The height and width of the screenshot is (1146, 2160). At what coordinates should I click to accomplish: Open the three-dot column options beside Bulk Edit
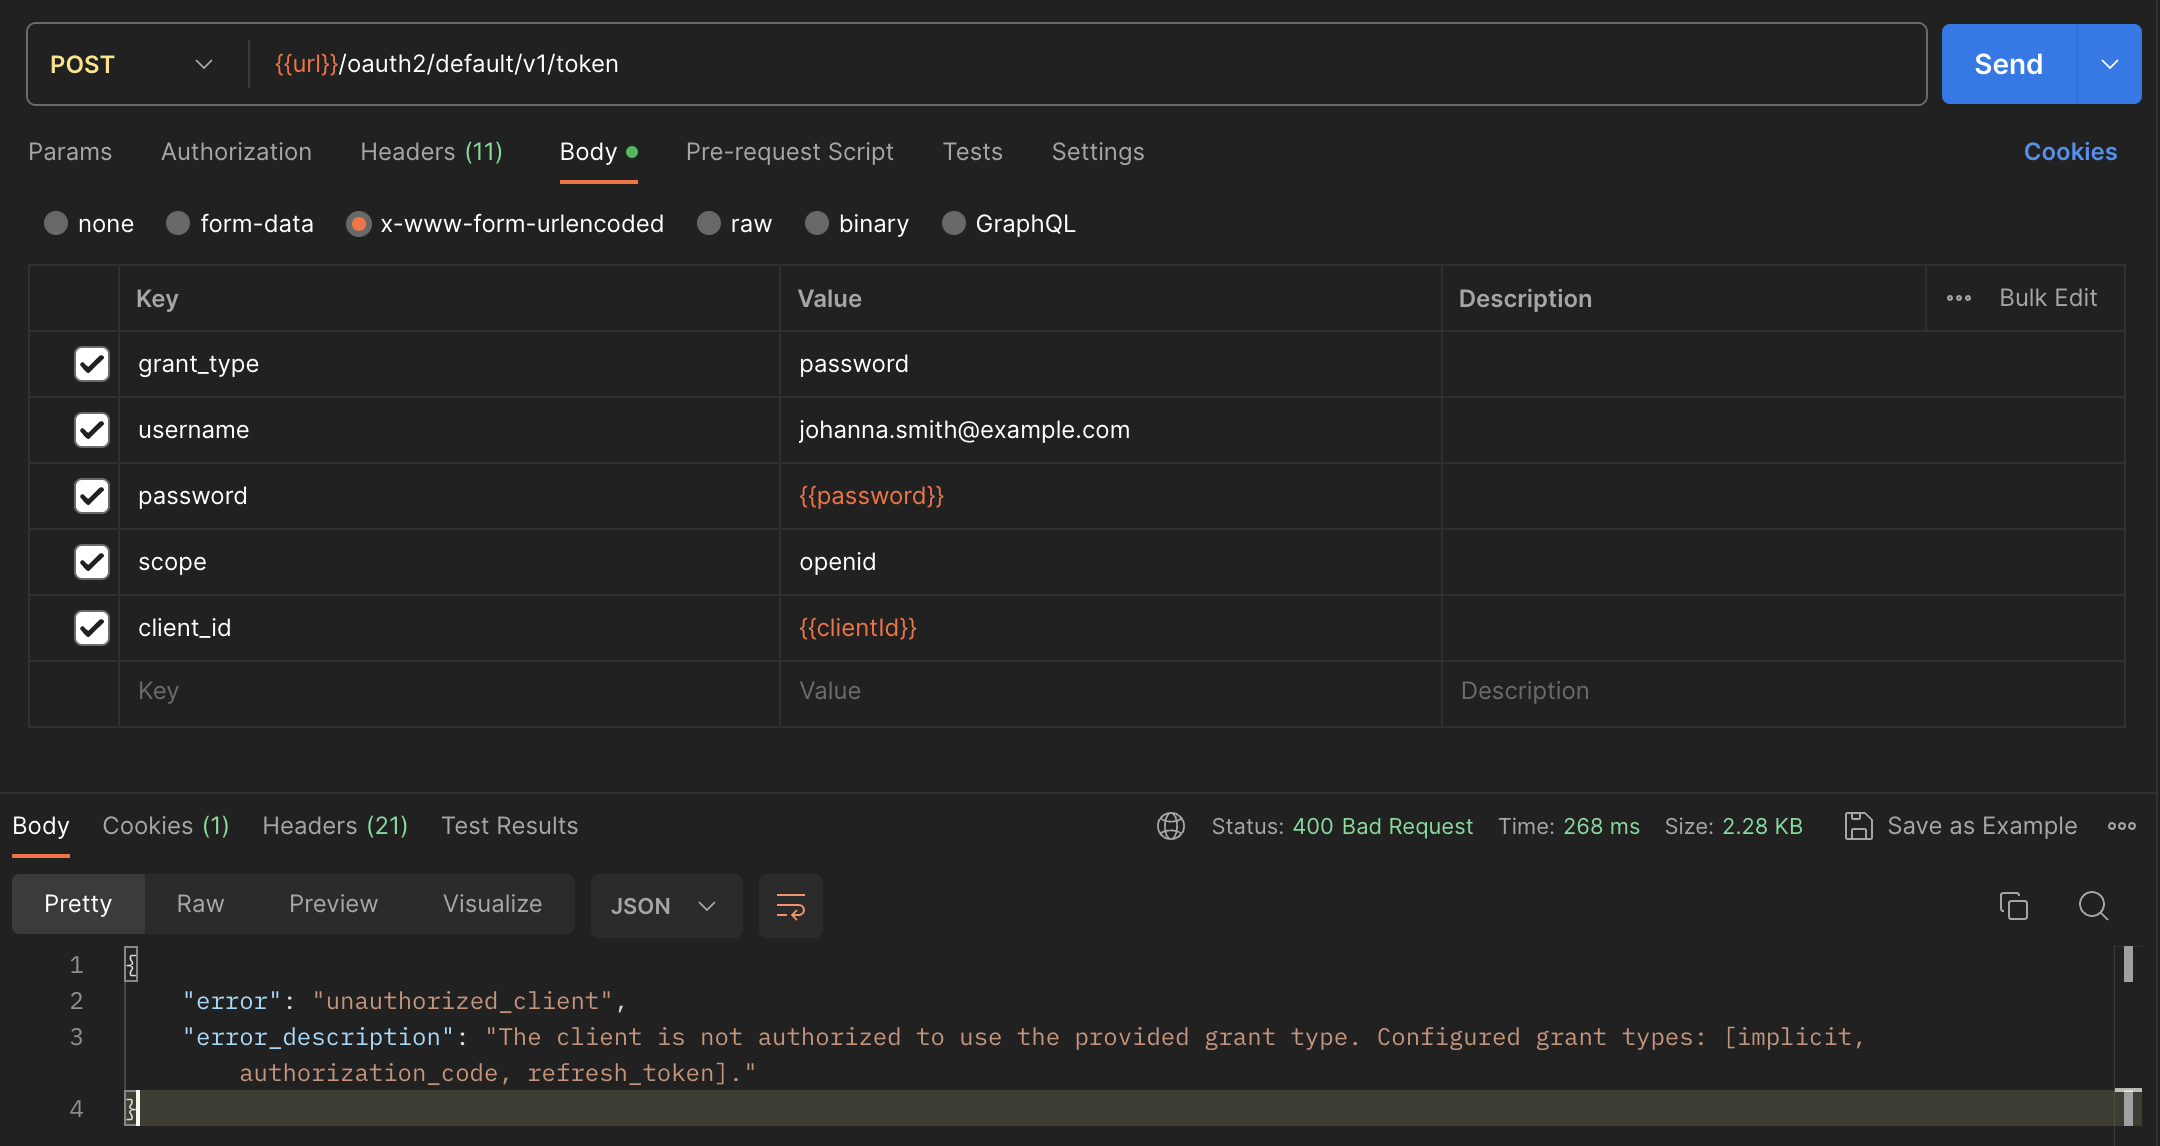tap(1959, 298)
